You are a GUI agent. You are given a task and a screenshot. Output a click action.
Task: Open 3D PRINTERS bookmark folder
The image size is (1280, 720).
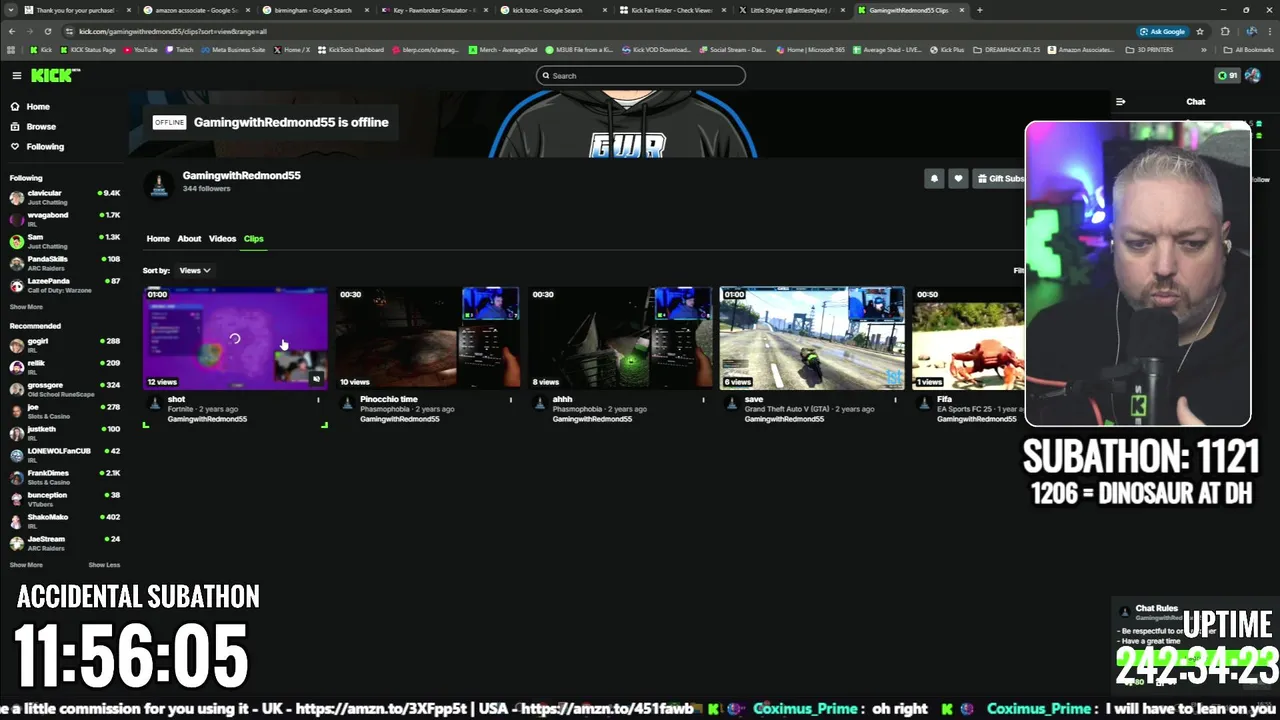[1148, 49]
